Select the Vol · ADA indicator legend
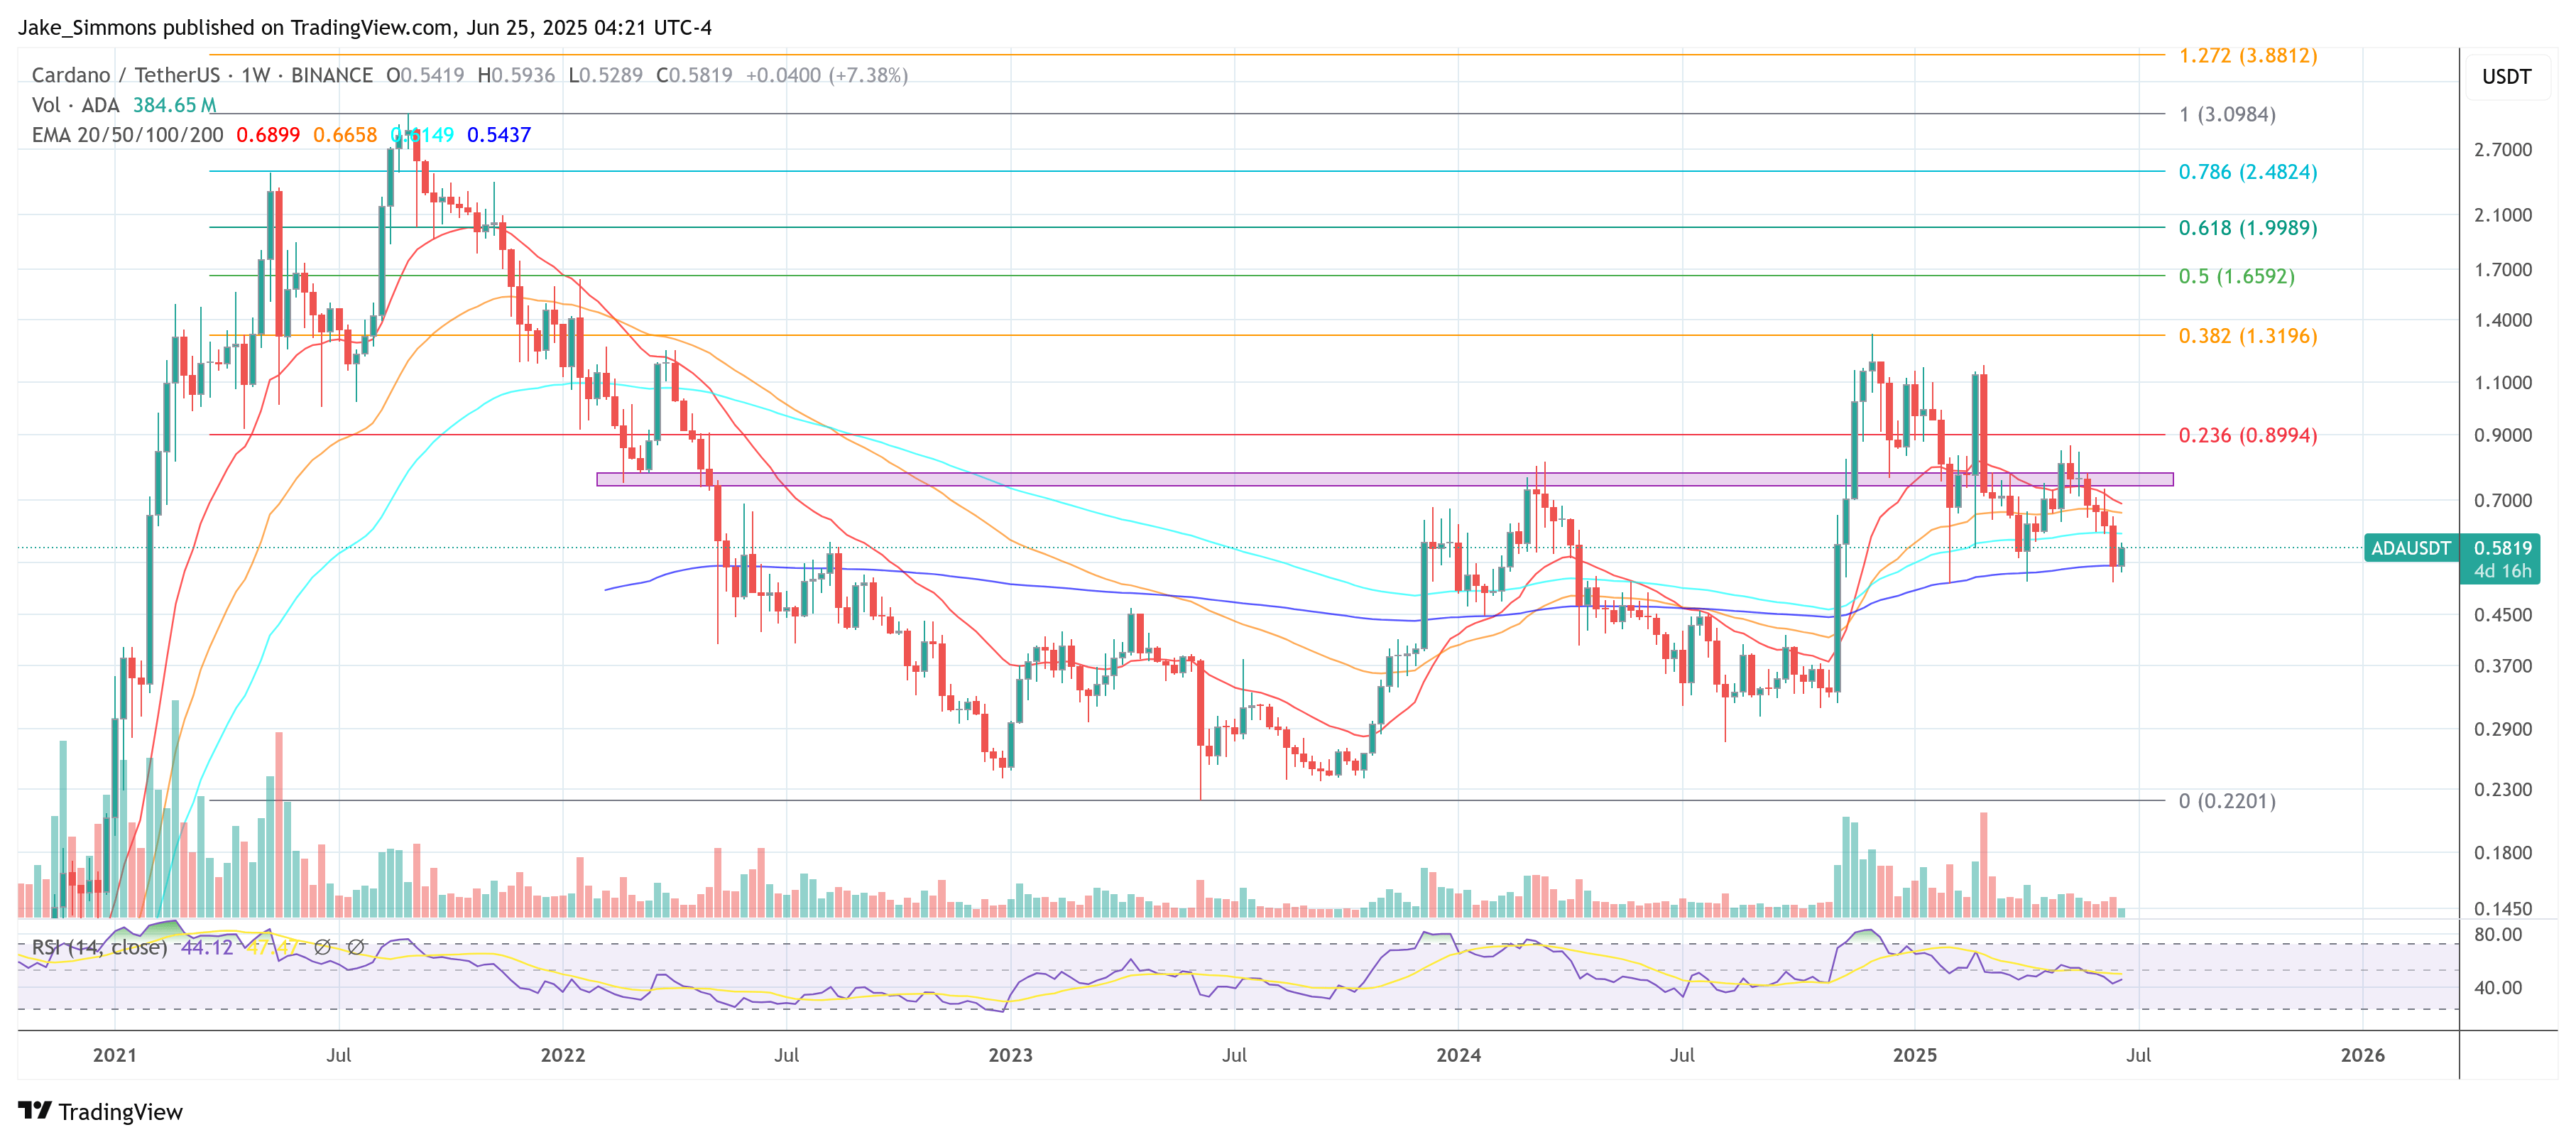2576x1142 pixels. tap(75, 105)
